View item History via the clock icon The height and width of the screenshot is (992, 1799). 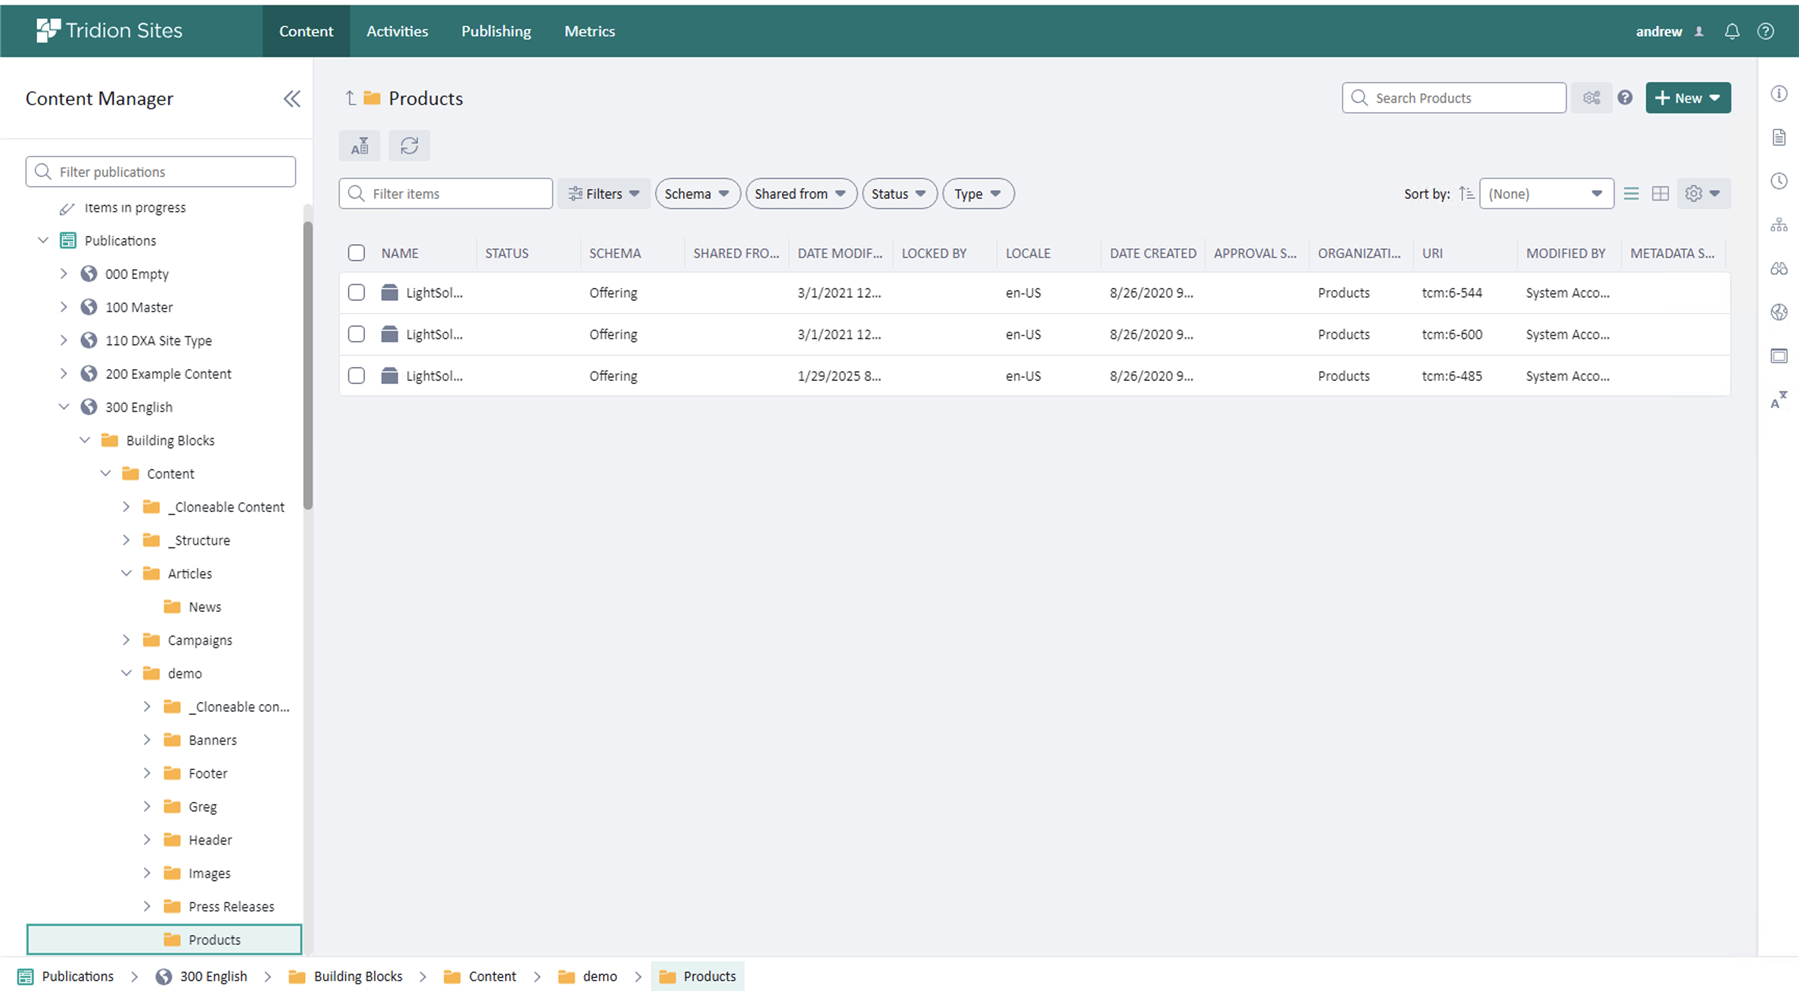point(1779,181)
